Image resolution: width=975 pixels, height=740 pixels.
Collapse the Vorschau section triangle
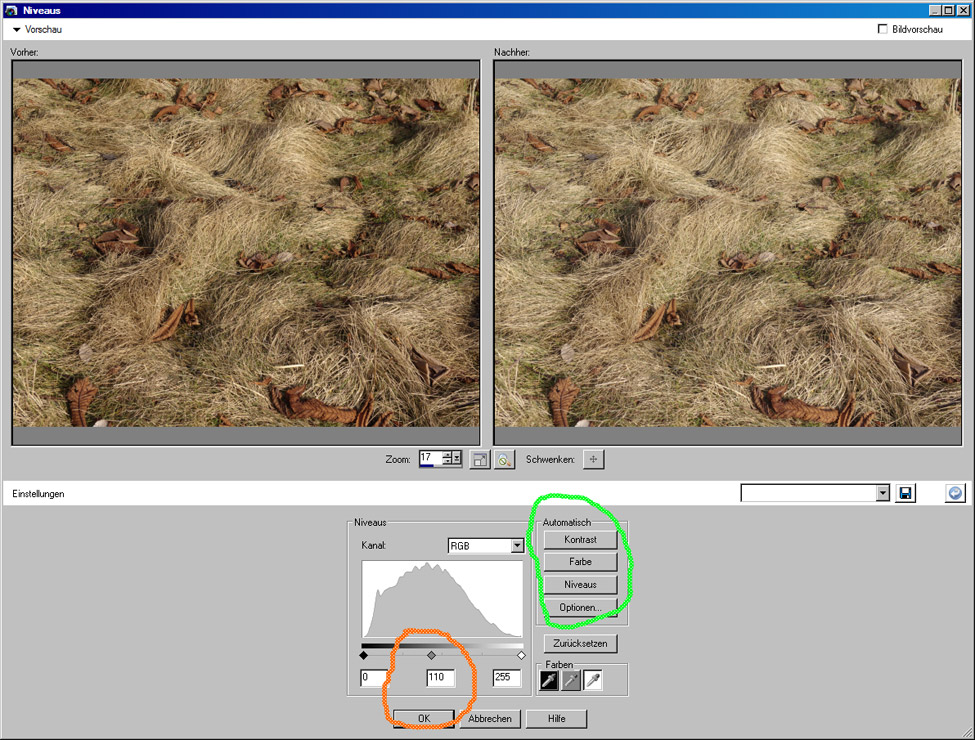tap(17, 29)
